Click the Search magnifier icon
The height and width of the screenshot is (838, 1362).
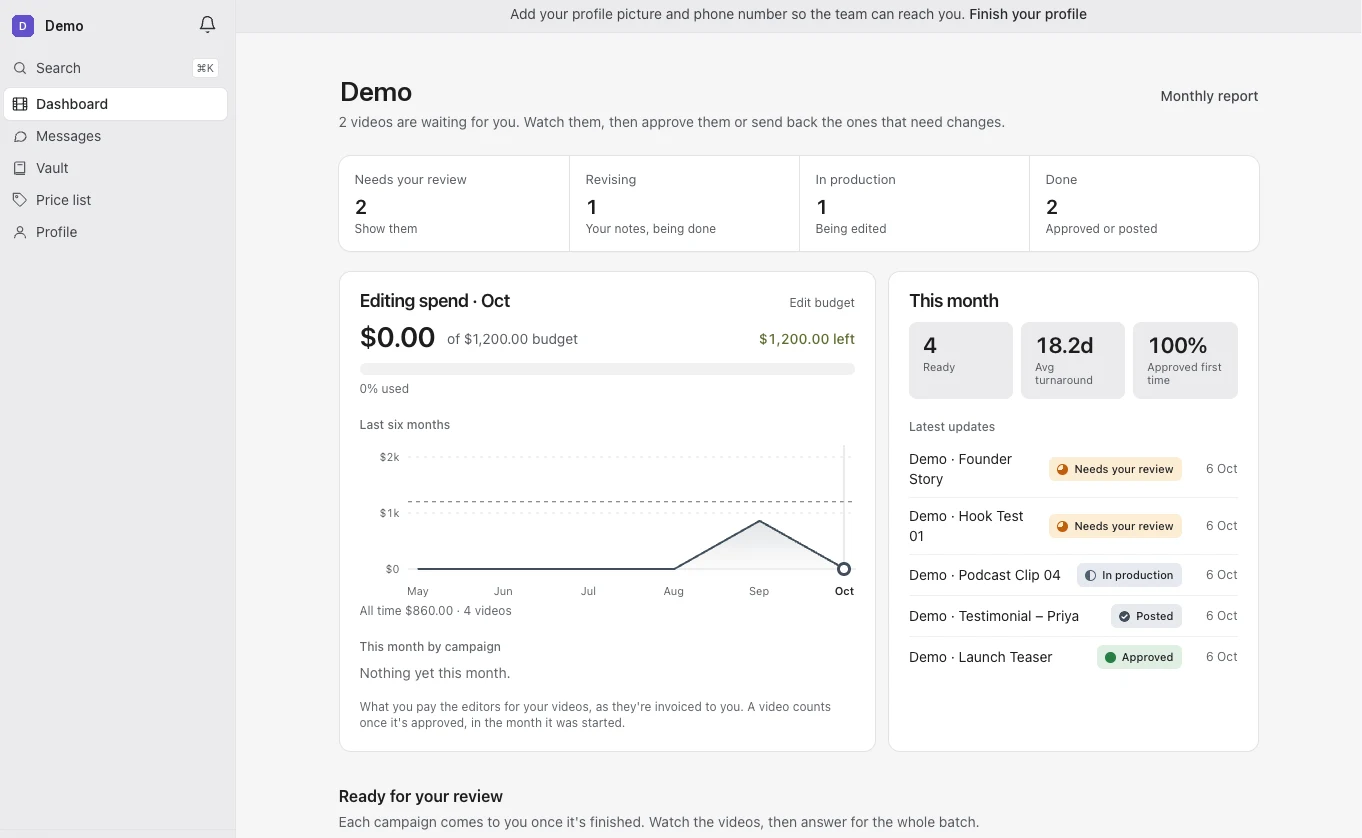(x=20, y=68)
